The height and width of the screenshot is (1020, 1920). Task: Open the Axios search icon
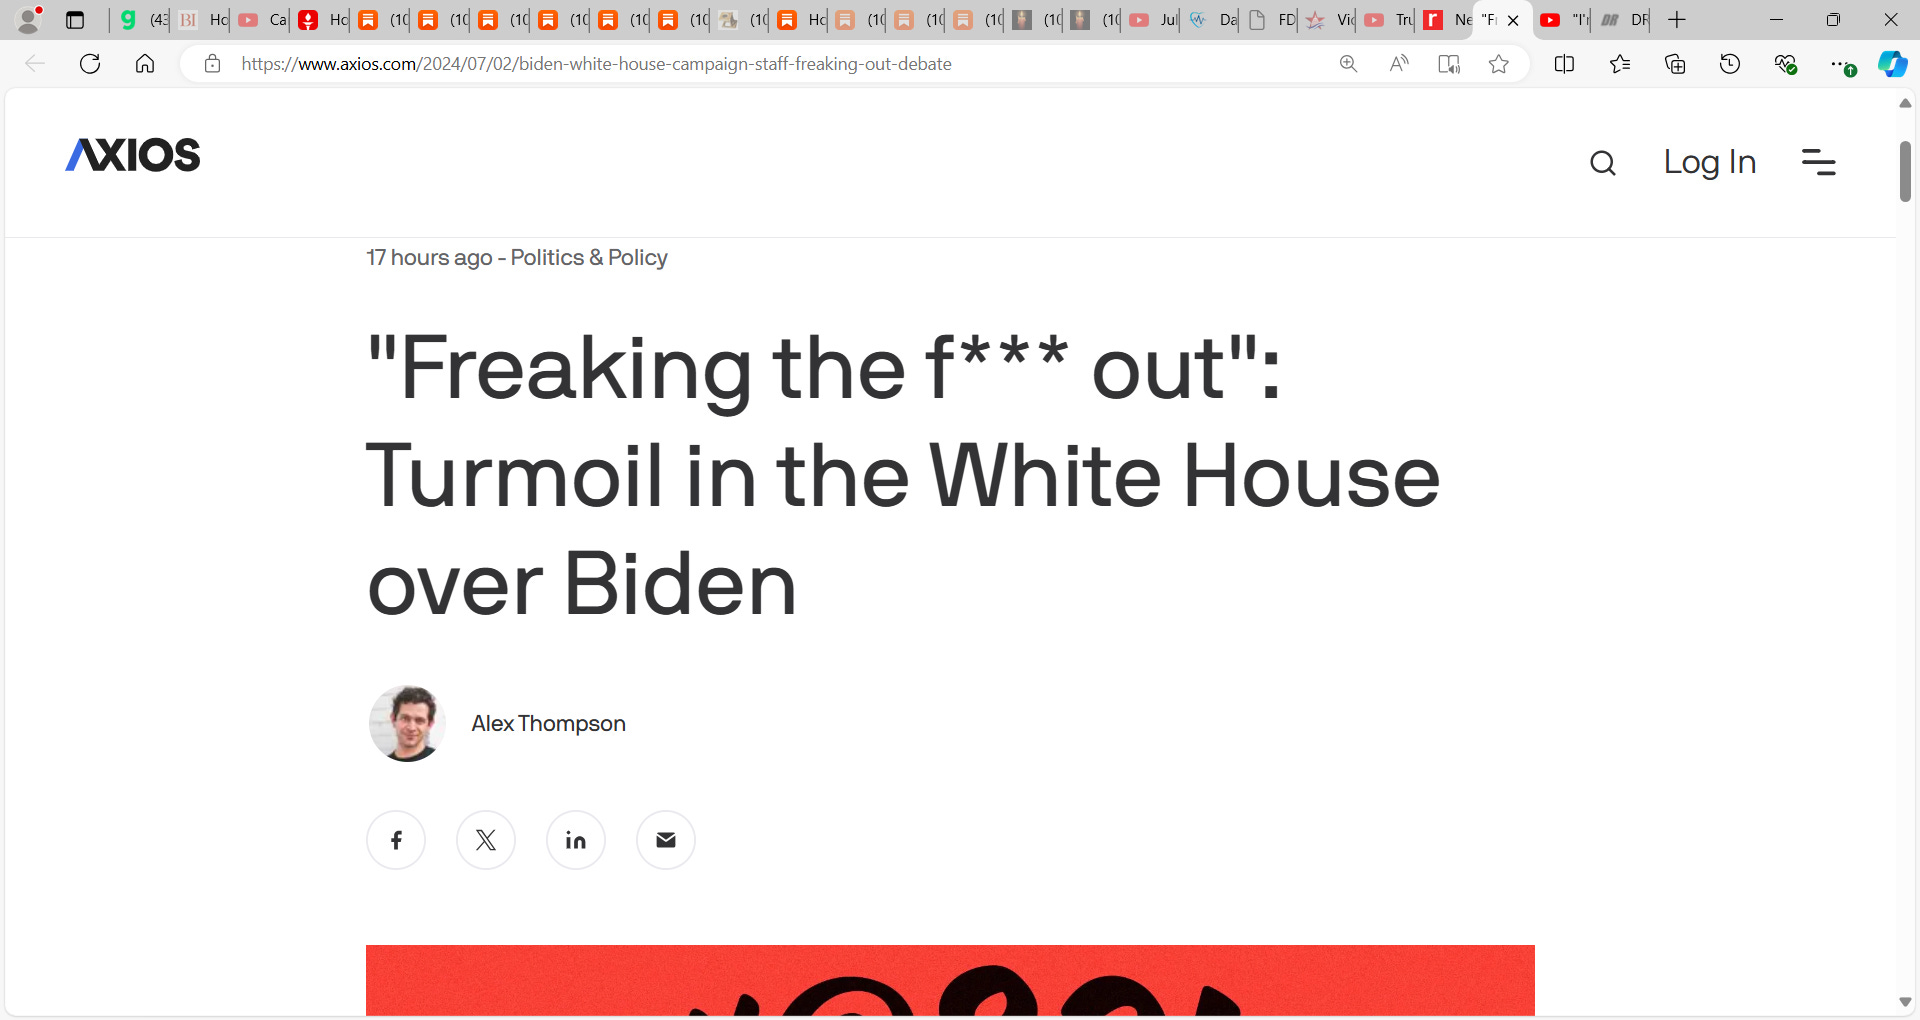click(1603, 163)
